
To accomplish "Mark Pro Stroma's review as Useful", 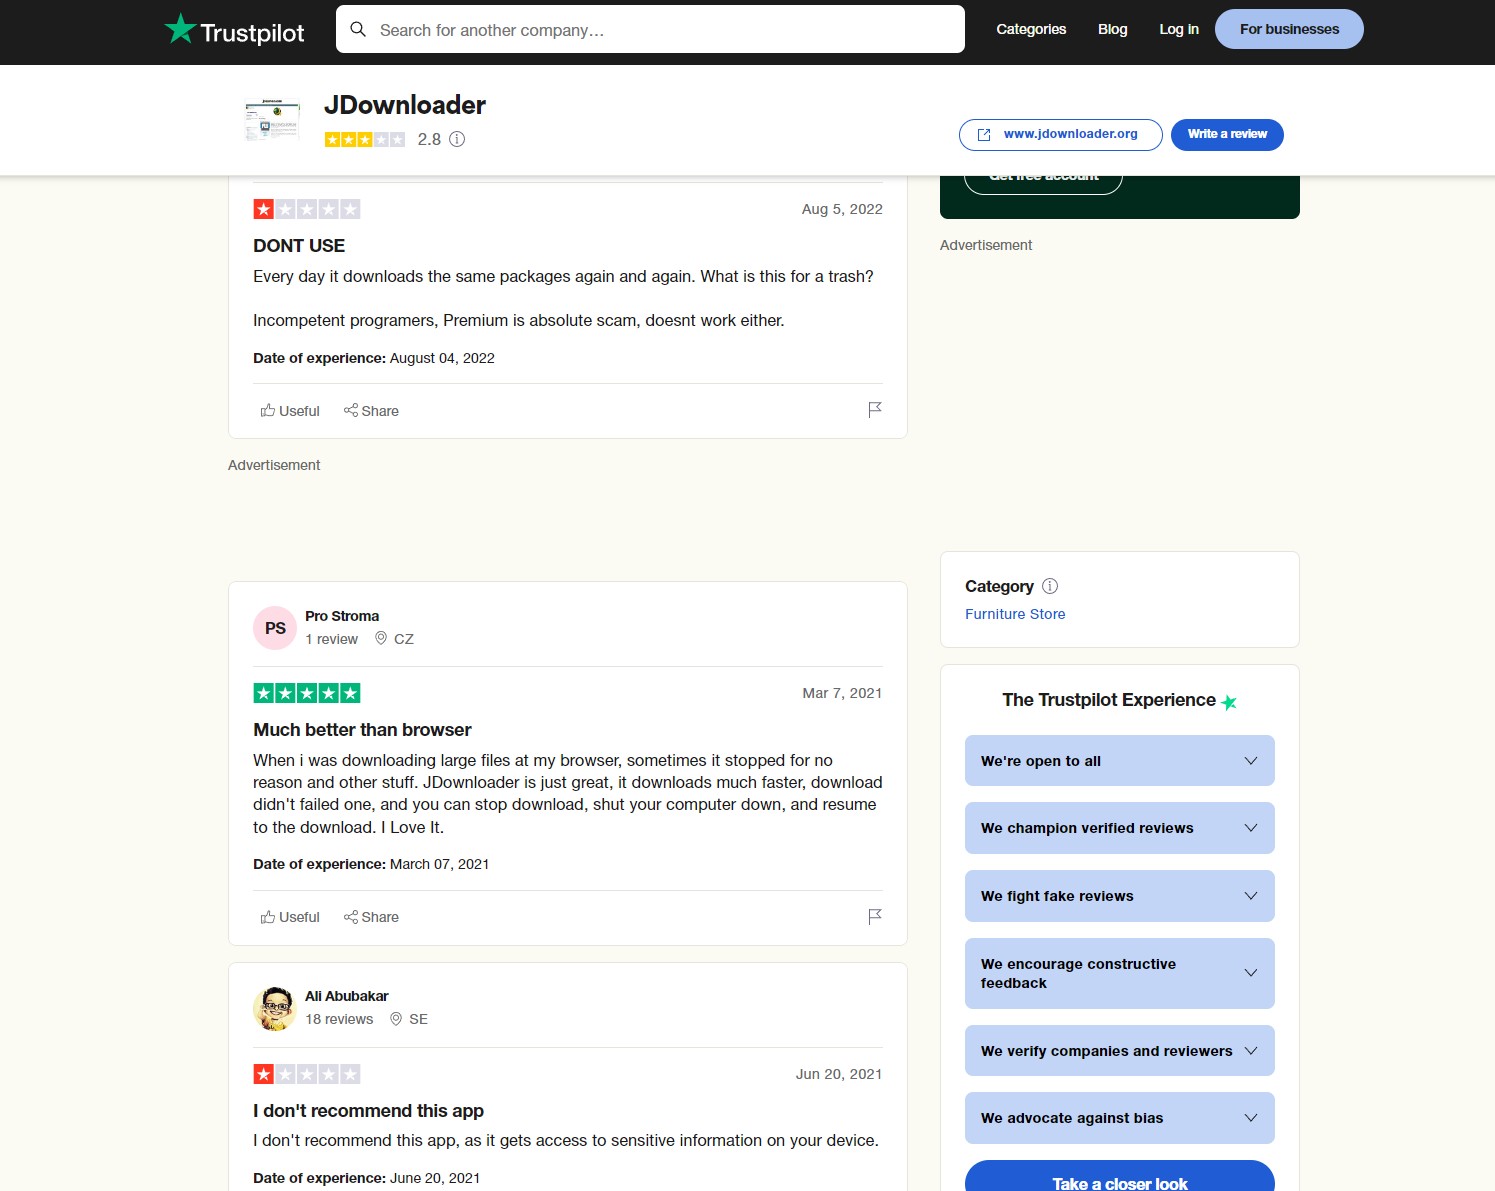I will point(290,917).
